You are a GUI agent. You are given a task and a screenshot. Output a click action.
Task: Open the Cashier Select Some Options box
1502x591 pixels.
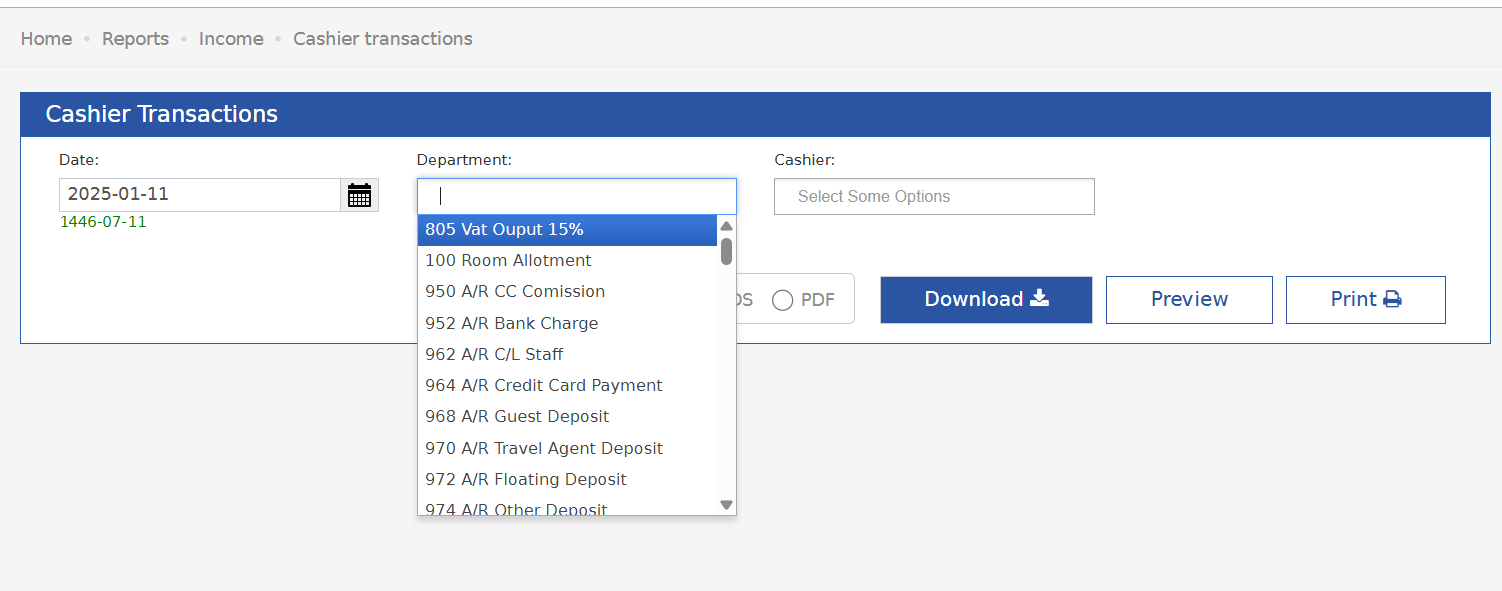[934, 196]
